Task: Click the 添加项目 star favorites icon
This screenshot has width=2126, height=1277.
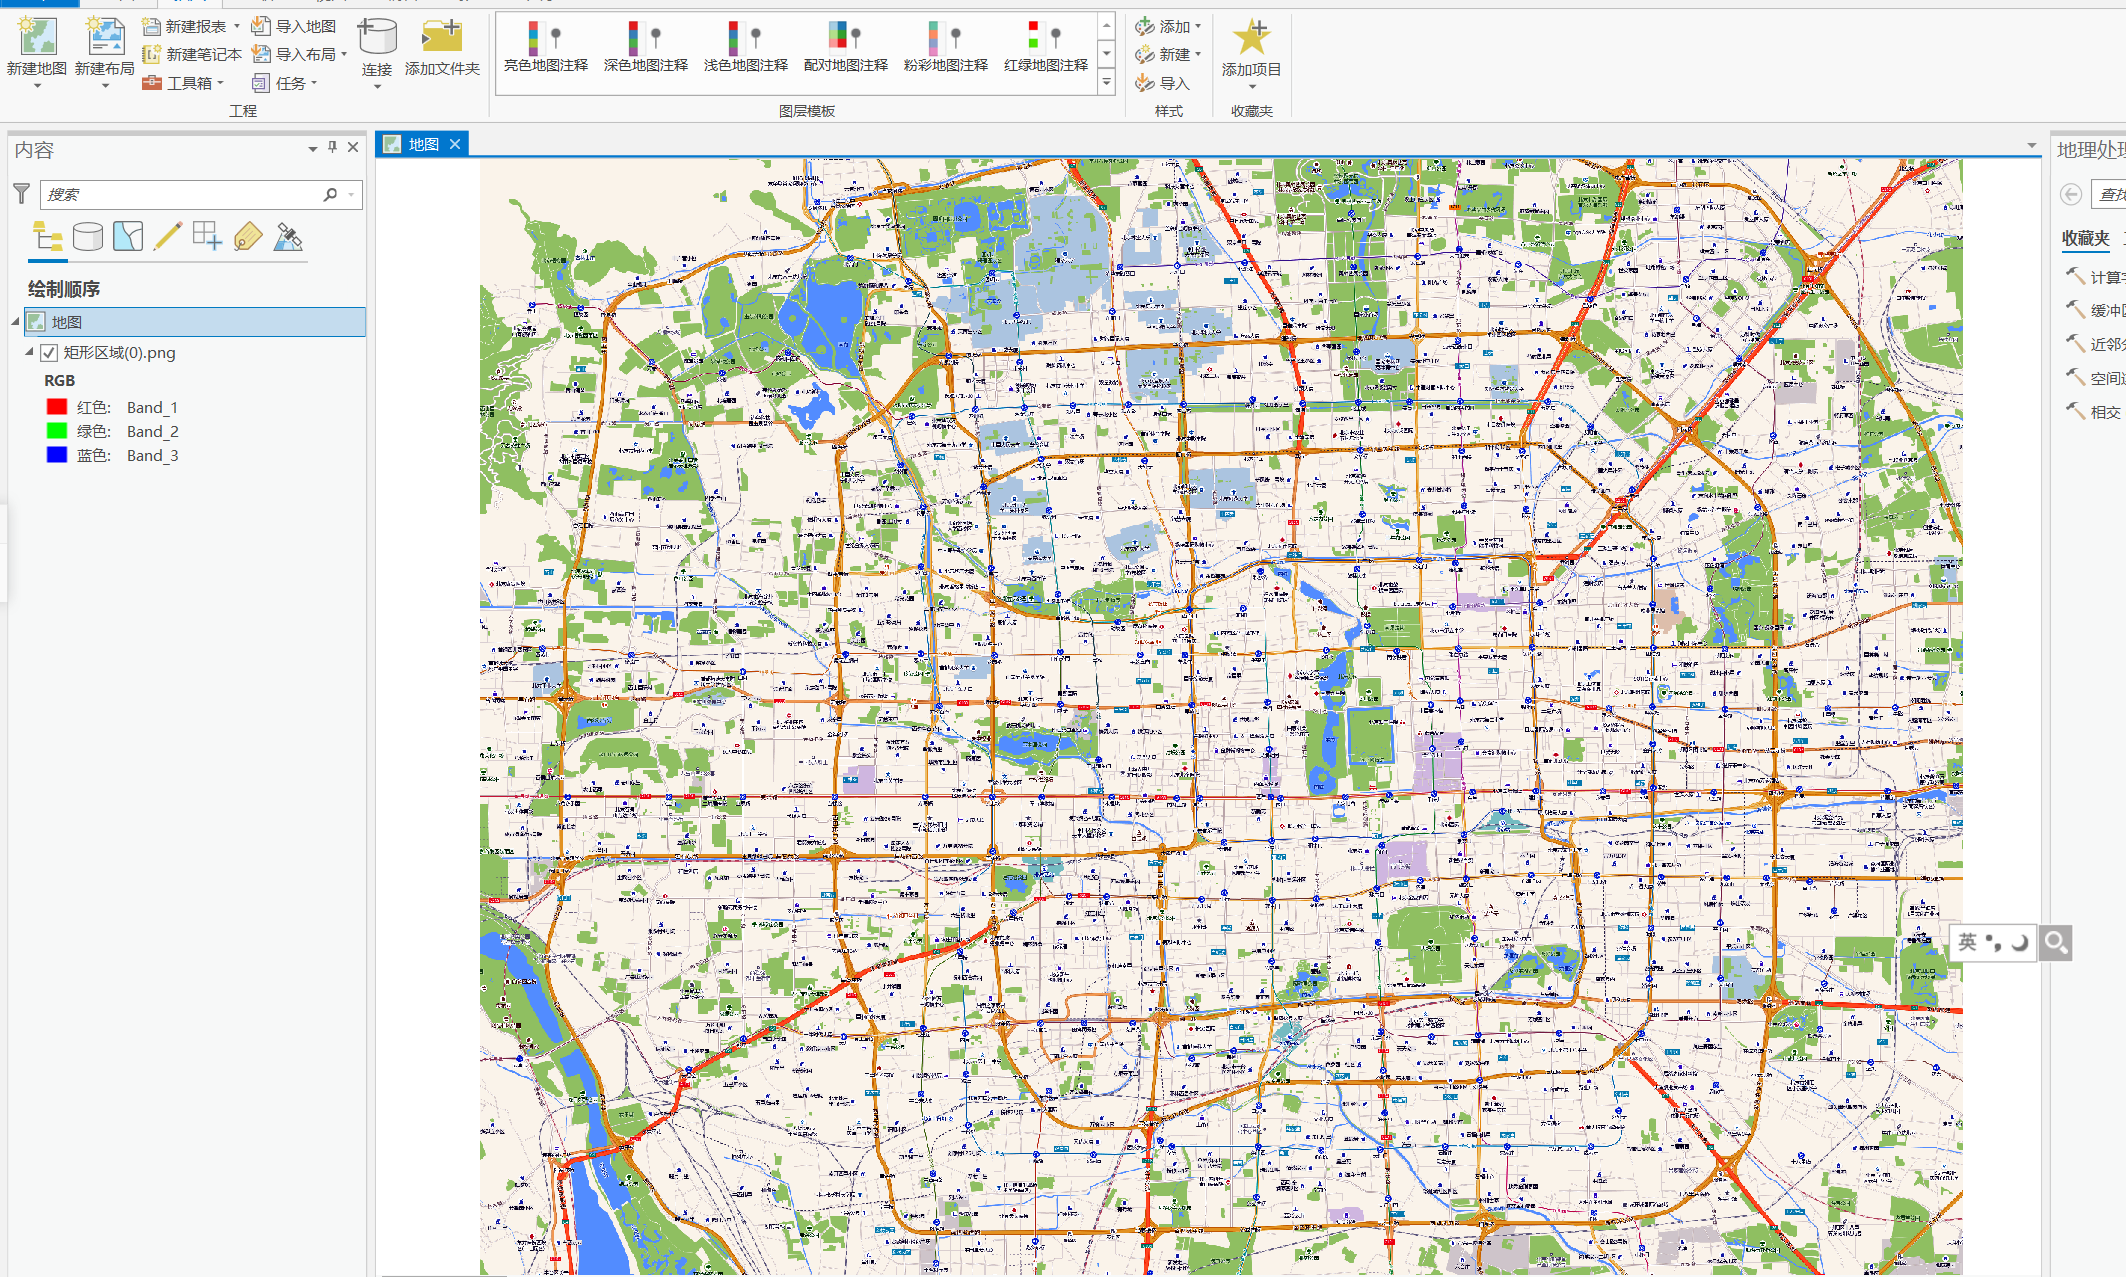Action: click(x=1250, y=37)
